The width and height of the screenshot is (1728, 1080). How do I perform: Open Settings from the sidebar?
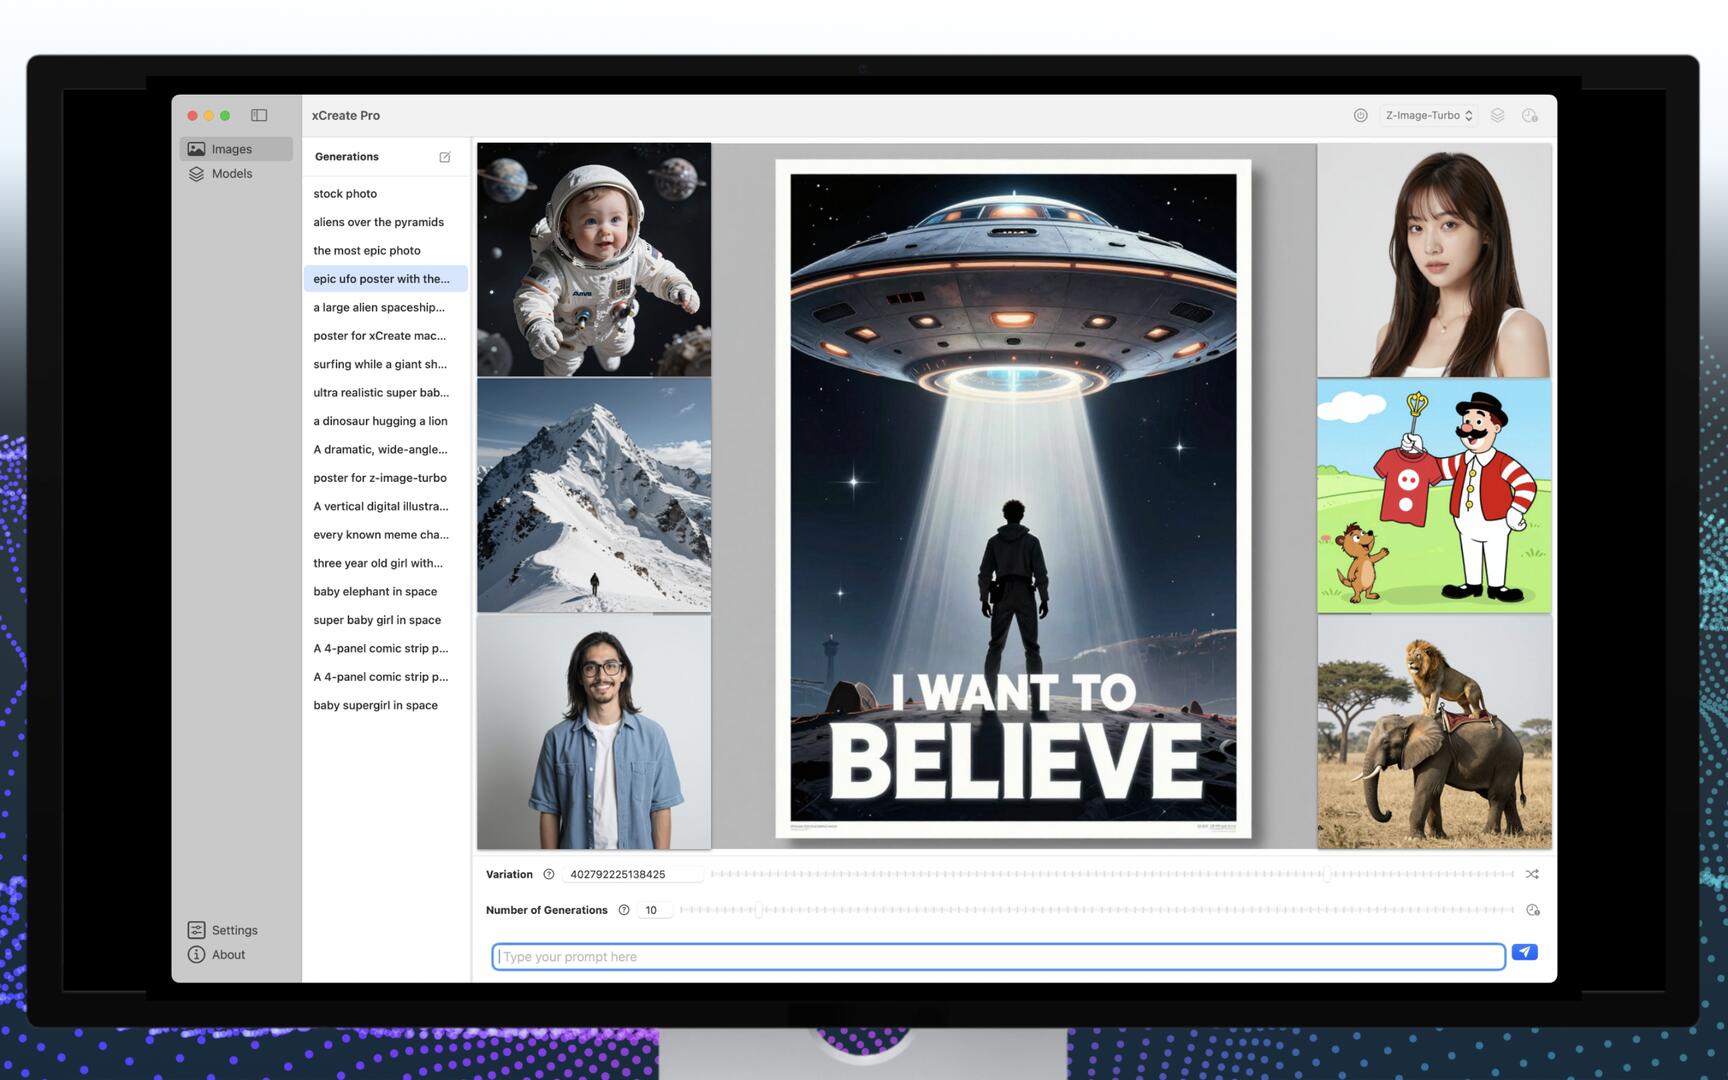[233, 930]
